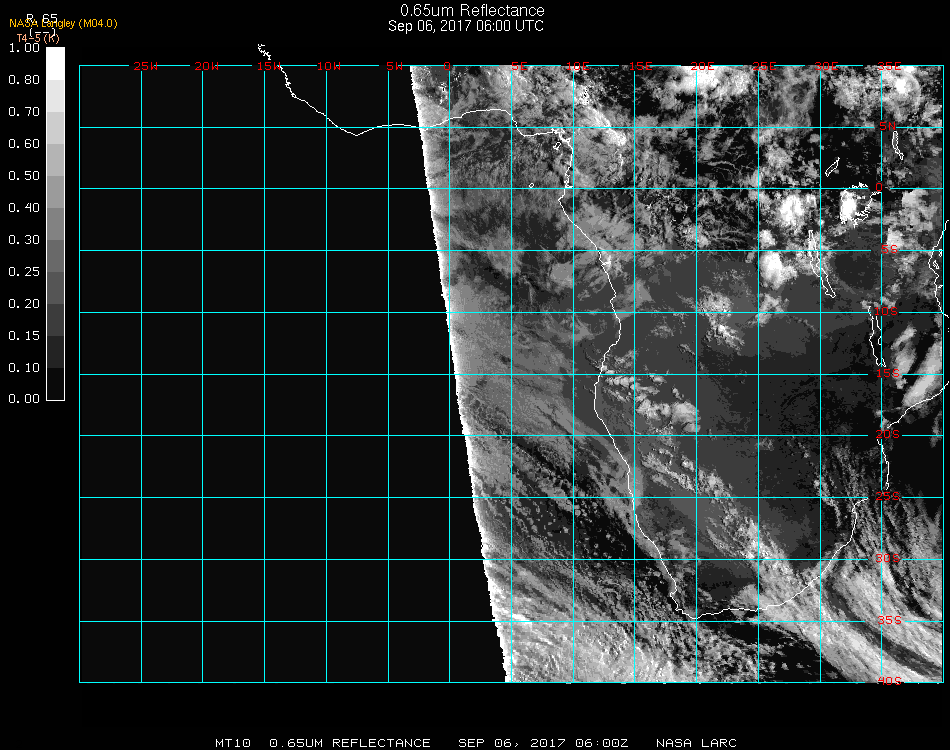The height and width of the screenshot is (750, 950).
Task: Click the 10S latitude label
Action: pos(886,311)
